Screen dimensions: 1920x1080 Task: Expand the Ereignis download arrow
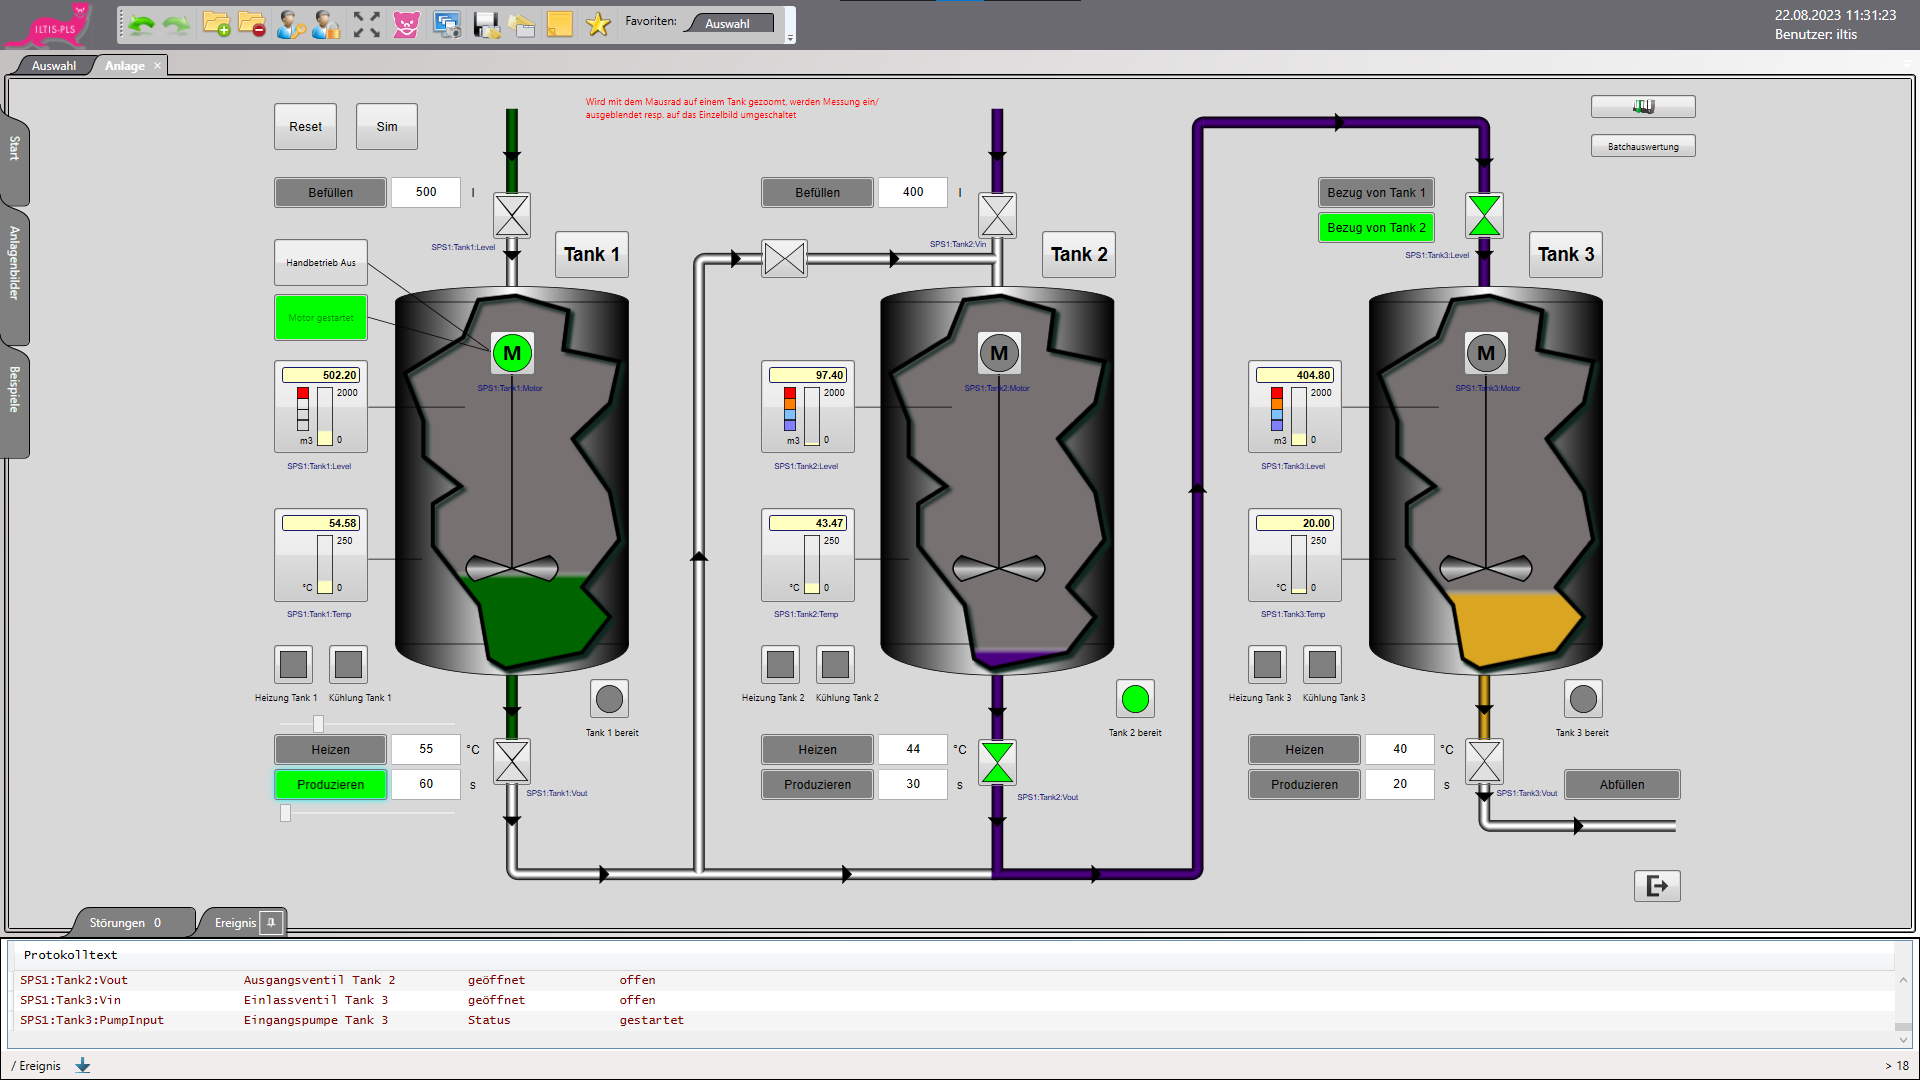[83, 1066]
